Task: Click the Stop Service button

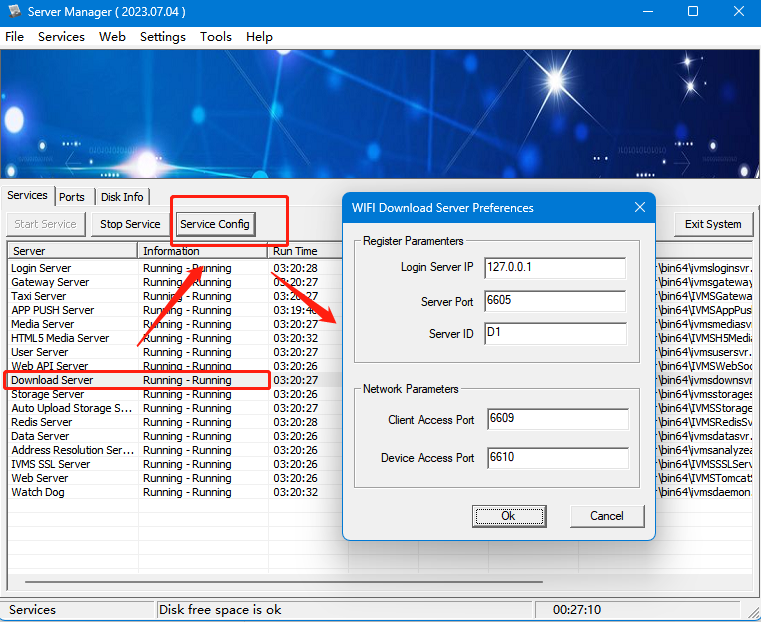Action: pyautogui.click(x=130, y=224)
